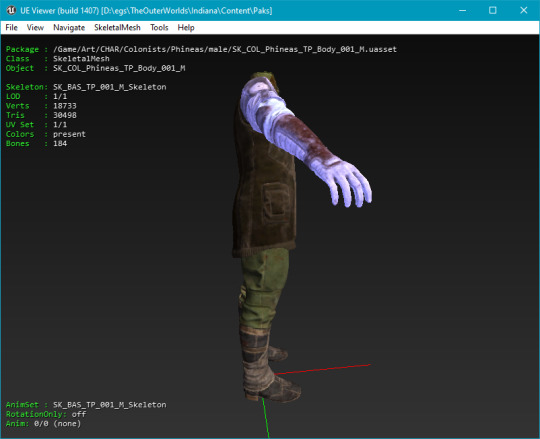Click the Skeleton value at top SK_BAS_TP_001_M_Skeleton

[110, 87]
